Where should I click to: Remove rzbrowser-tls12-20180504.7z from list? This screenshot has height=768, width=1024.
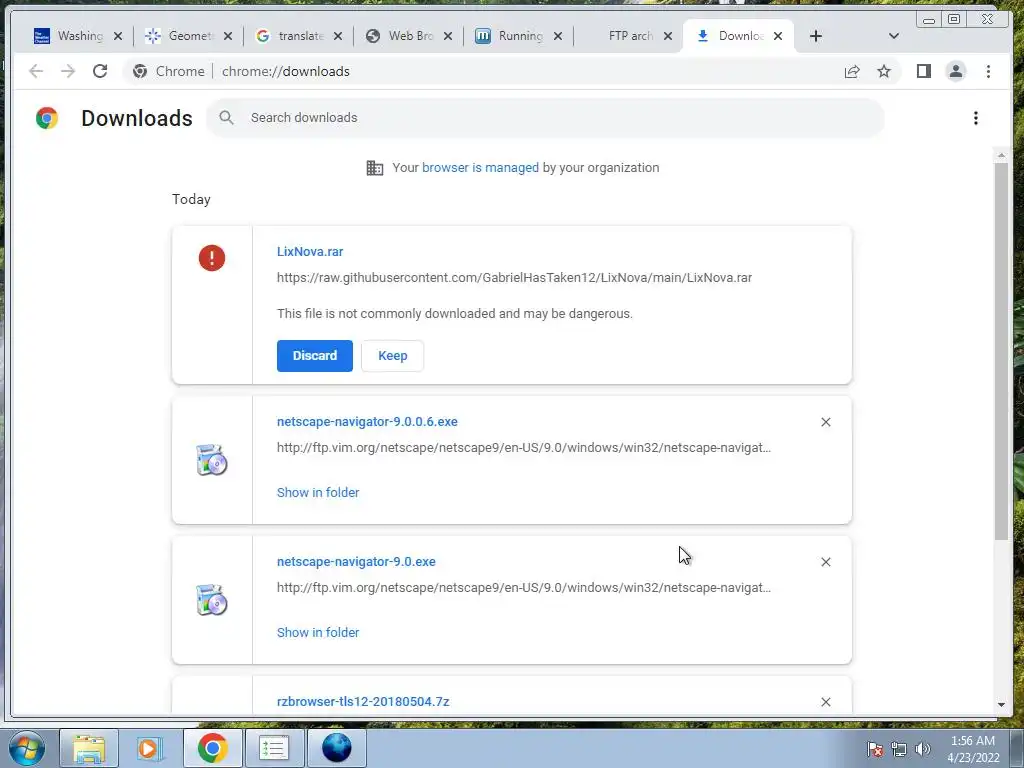825,702
